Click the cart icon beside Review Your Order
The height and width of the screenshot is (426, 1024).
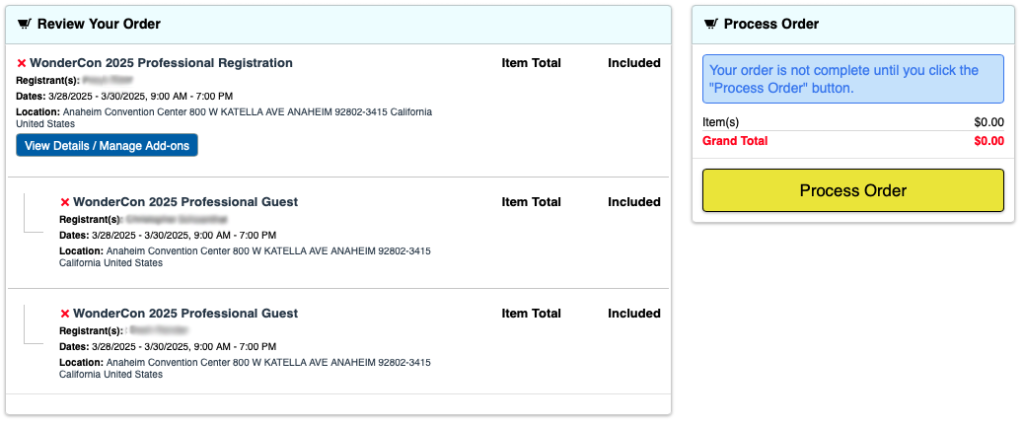pyautogui.click(x=25, y=24)
